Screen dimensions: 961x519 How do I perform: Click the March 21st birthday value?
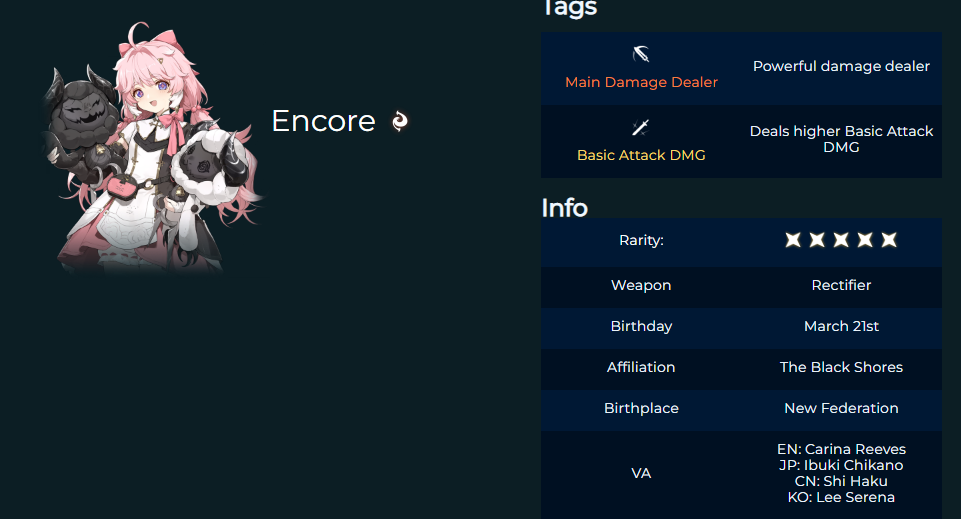pyautogui.click(x=841, y=326)
